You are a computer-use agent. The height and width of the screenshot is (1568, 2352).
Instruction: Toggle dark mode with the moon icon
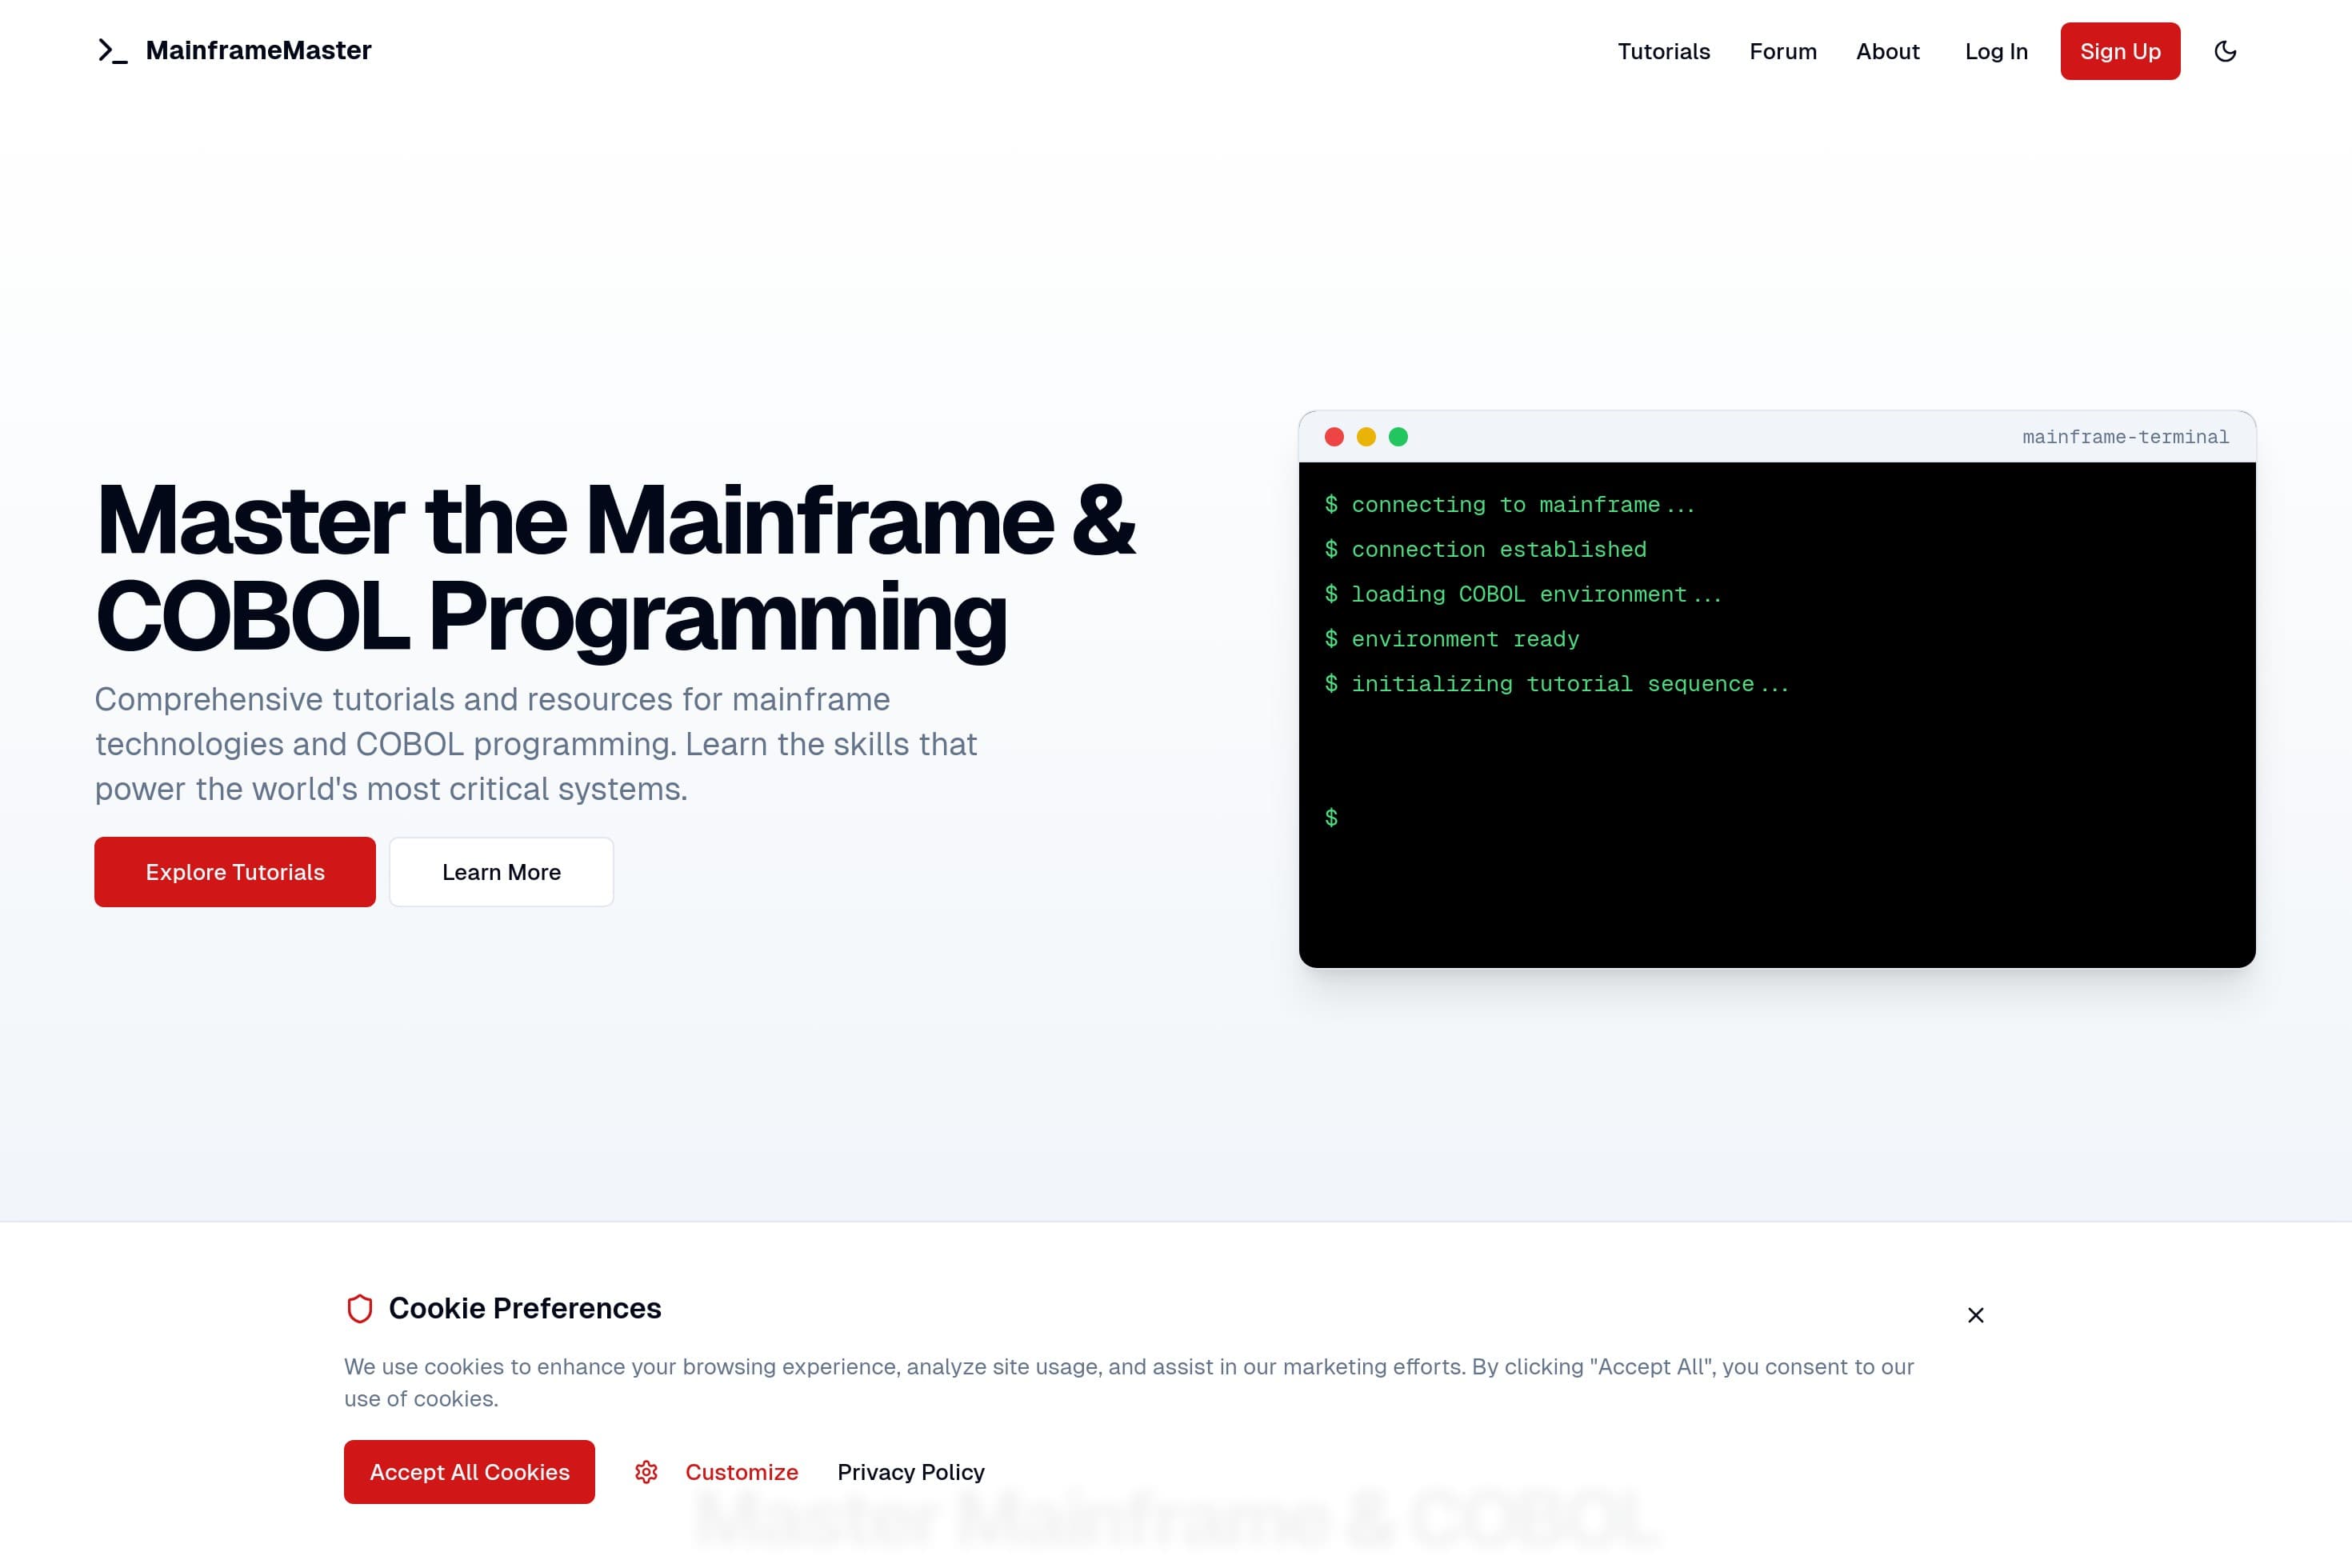click(x=2226, y=51)
